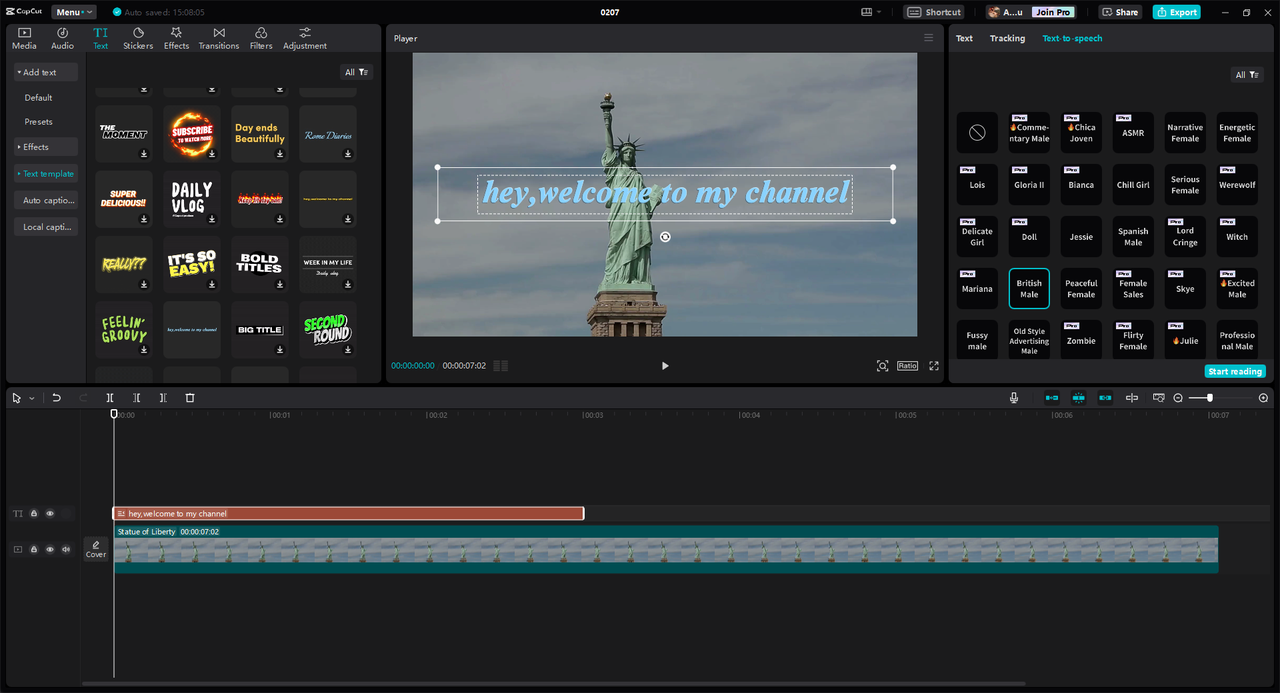Click the Export button
This screenshot has width=1280, height=693.
click(x=1176, y=12)
